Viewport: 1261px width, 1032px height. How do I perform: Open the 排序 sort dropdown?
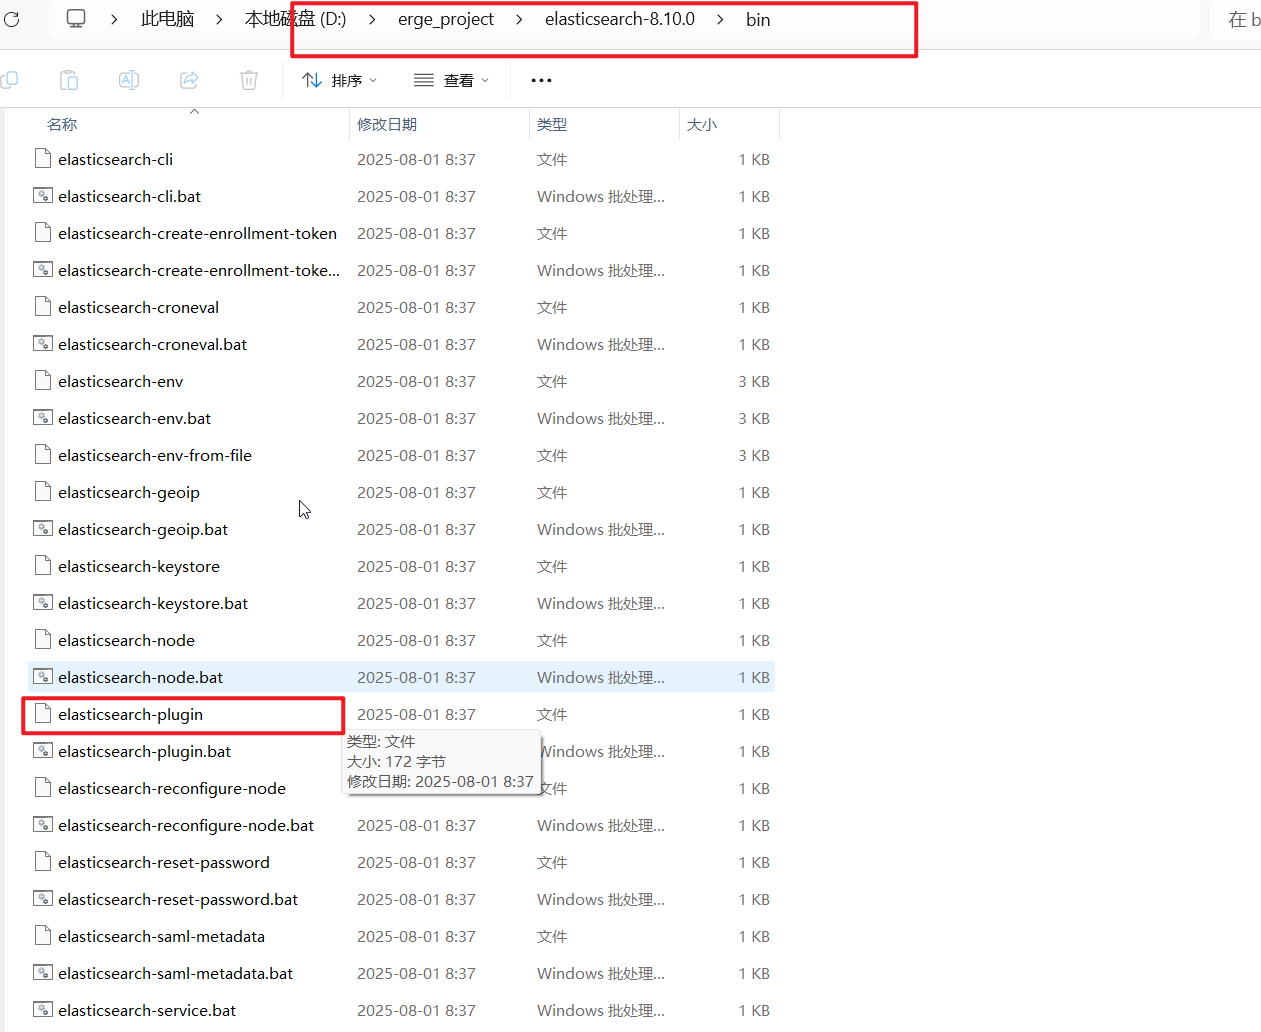click(340, 80)
